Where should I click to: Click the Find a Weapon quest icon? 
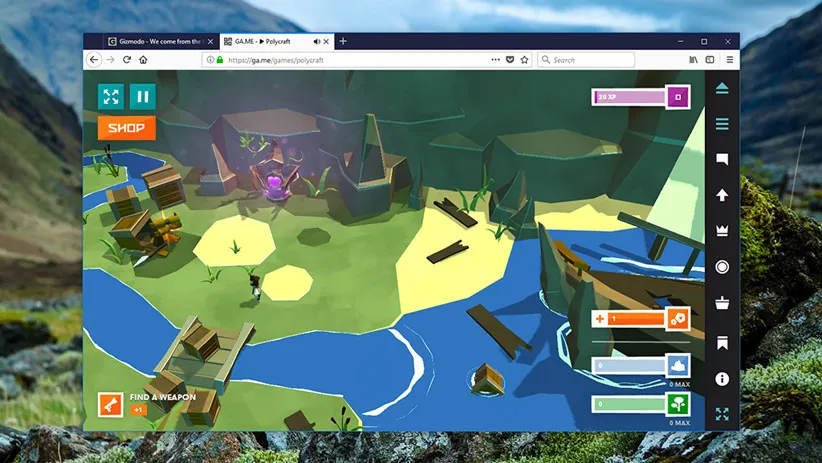click(110, 404)
